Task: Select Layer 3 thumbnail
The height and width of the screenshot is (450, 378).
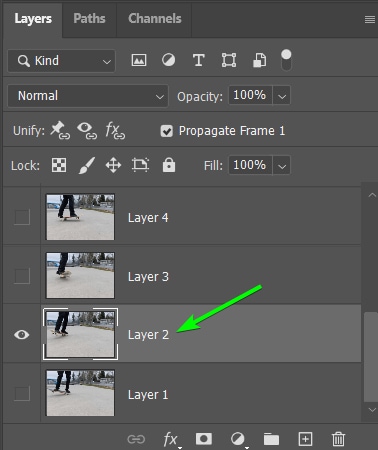Action: (x=80, y=275)
